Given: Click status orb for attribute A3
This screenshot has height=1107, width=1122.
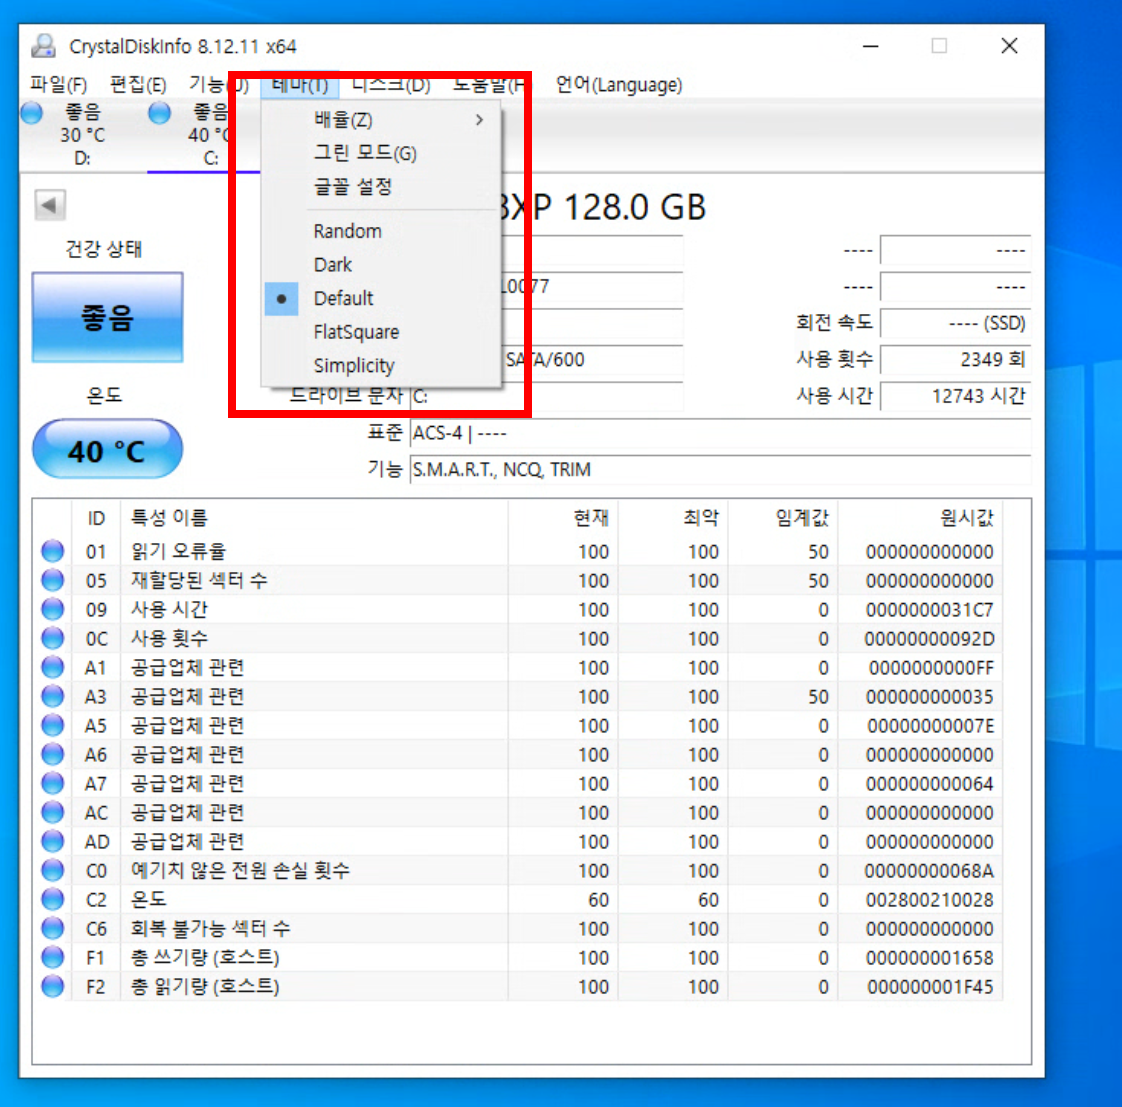Looking at the screenshot, I should 52,696.
